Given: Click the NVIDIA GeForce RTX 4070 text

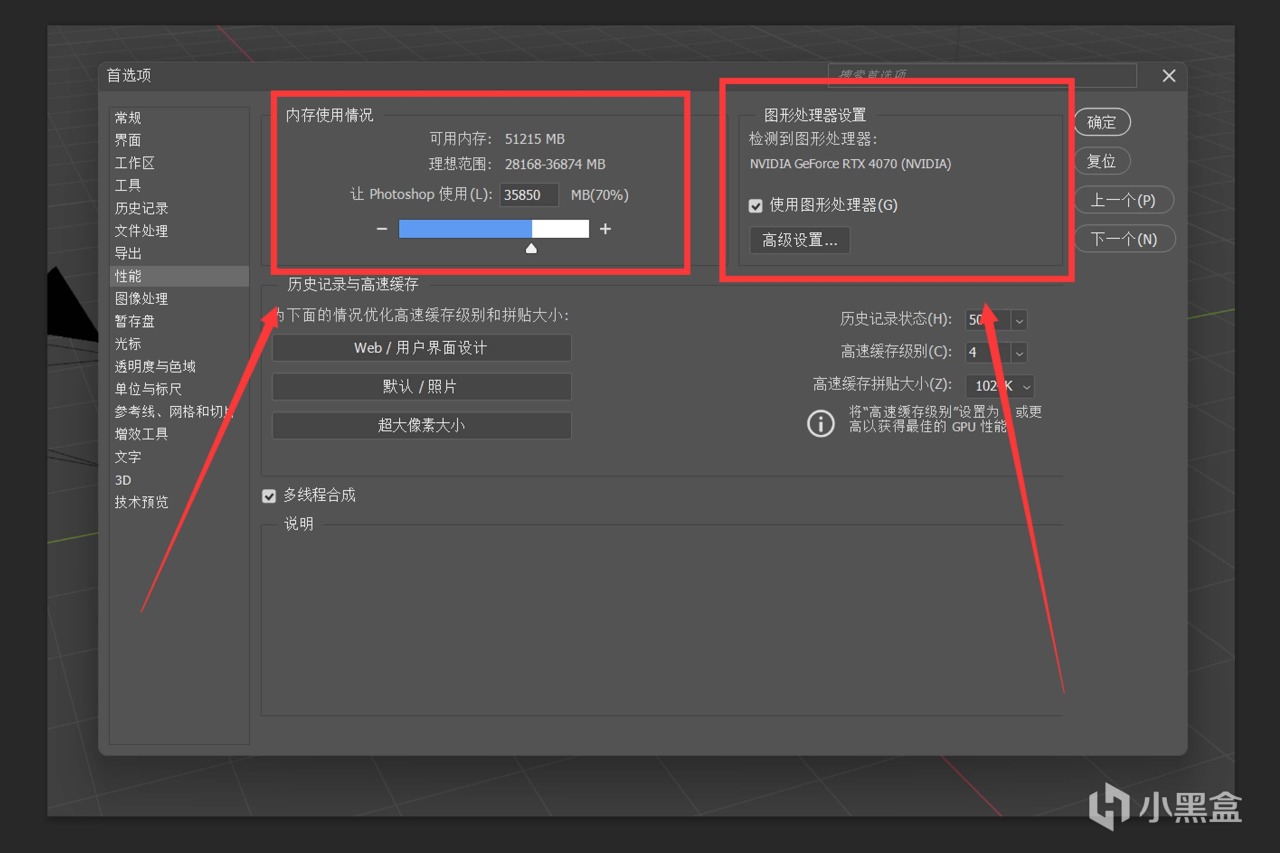Looking at the screenshot, I should click(850, 164).
